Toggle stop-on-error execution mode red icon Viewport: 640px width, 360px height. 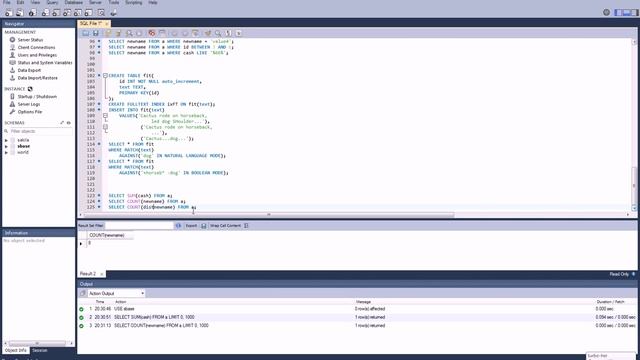[x=152, y=33]
